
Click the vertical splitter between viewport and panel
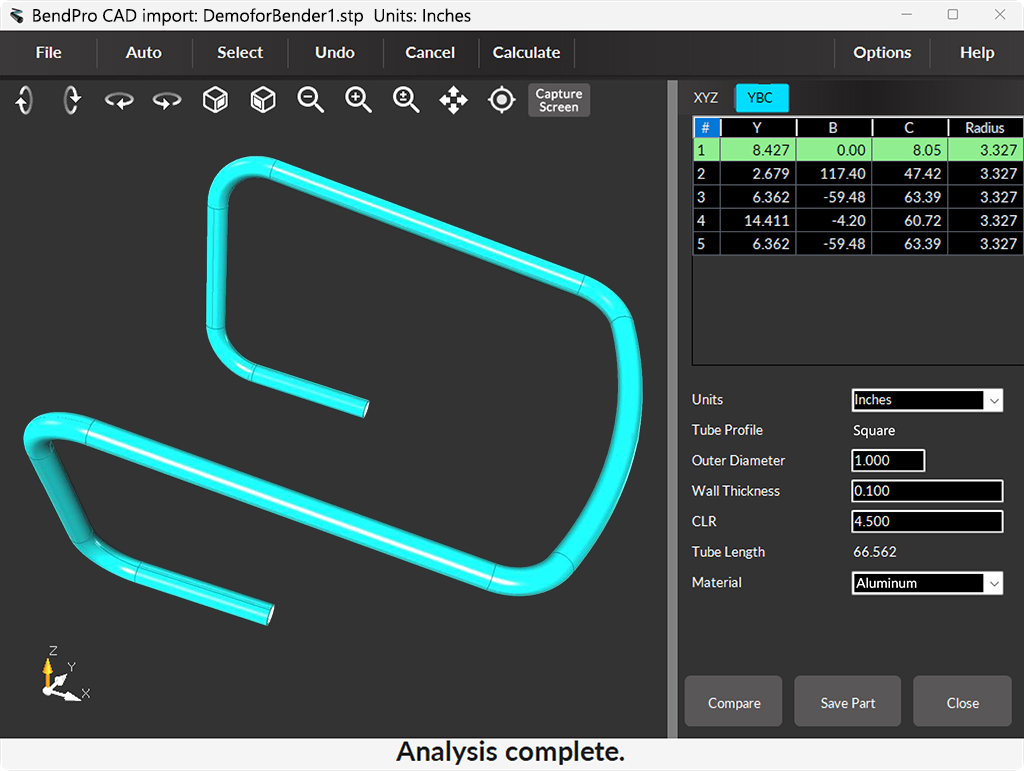pyautogui.click(x=672, y=409)
